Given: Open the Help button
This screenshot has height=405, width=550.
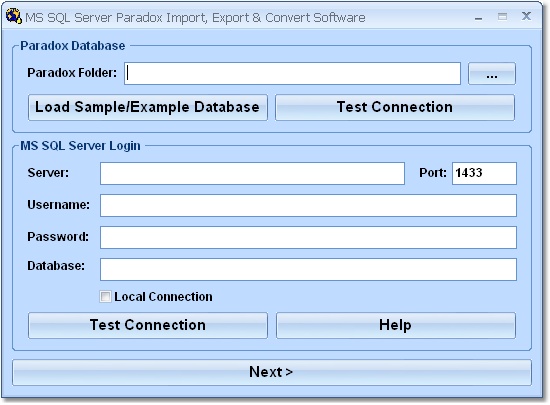Looking at the screenshot, I should pos(396,325).
